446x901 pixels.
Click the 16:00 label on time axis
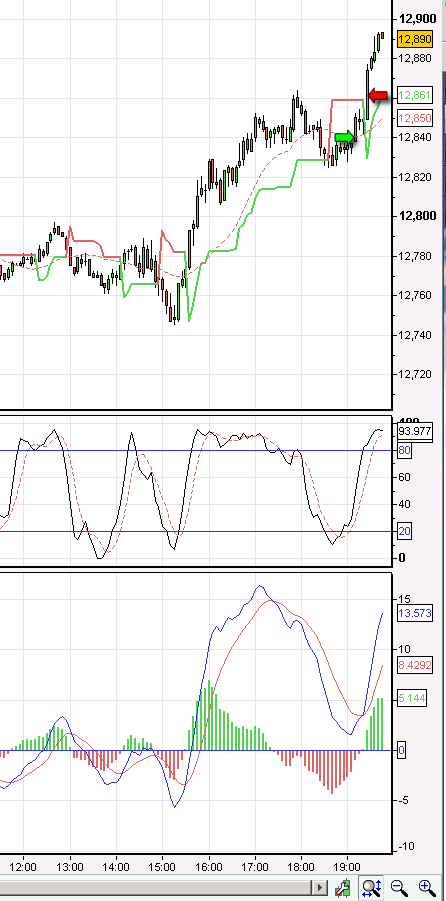208,866
